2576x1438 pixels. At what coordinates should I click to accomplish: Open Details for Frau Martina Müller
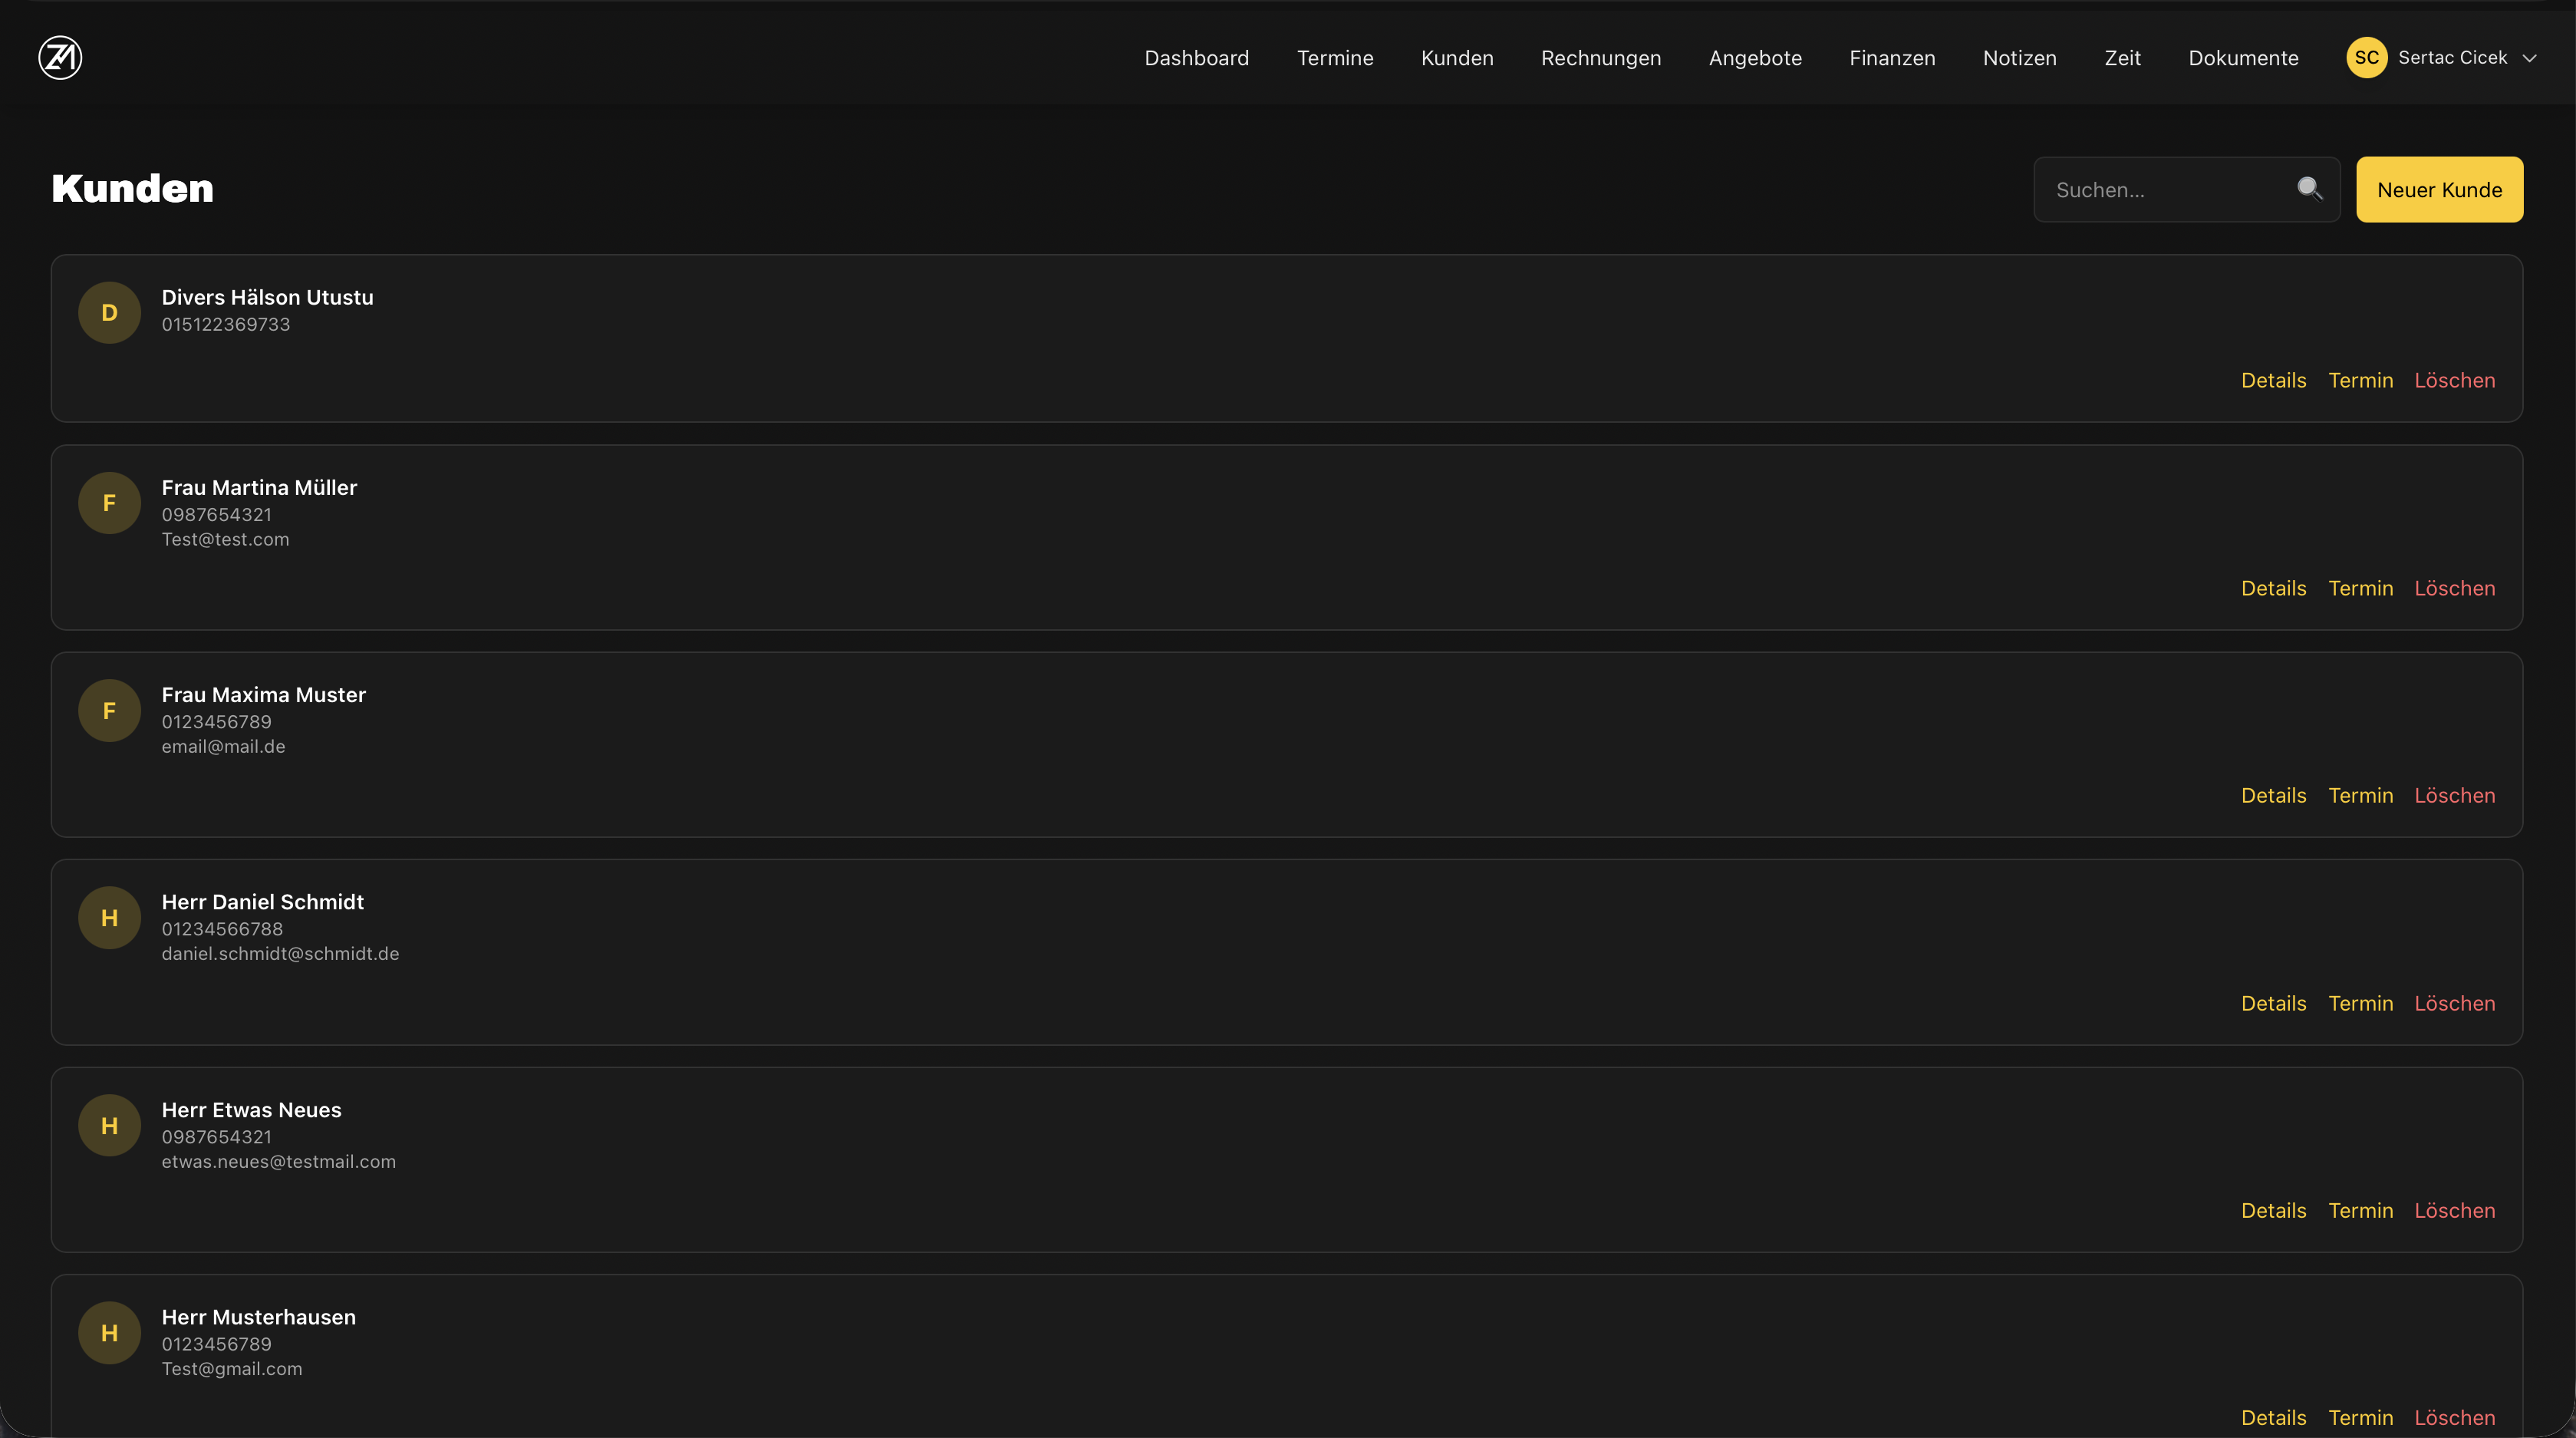2273,588
